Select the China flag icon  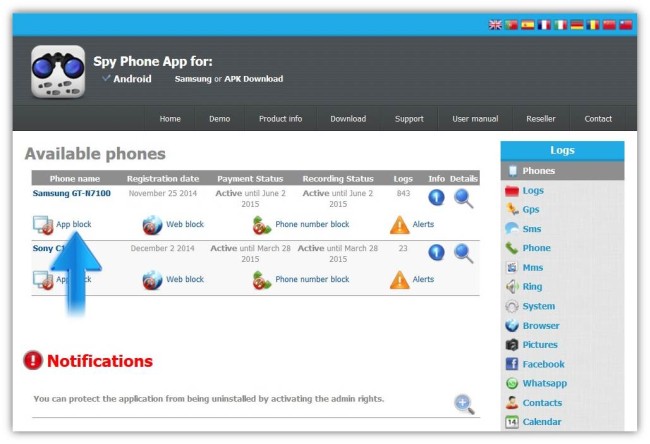(609, 25)
